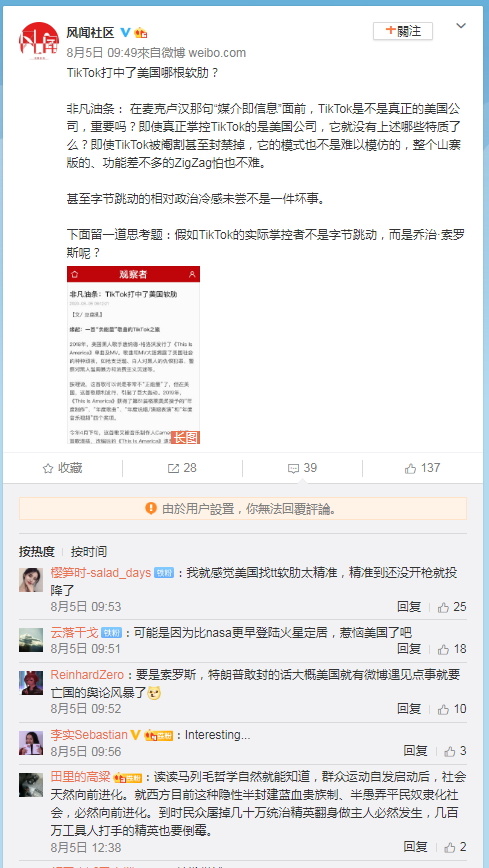This screenshot has height=868, width=489.
Task: Open the 风闻社区 profile avatar
Action: tap(38, 41)
